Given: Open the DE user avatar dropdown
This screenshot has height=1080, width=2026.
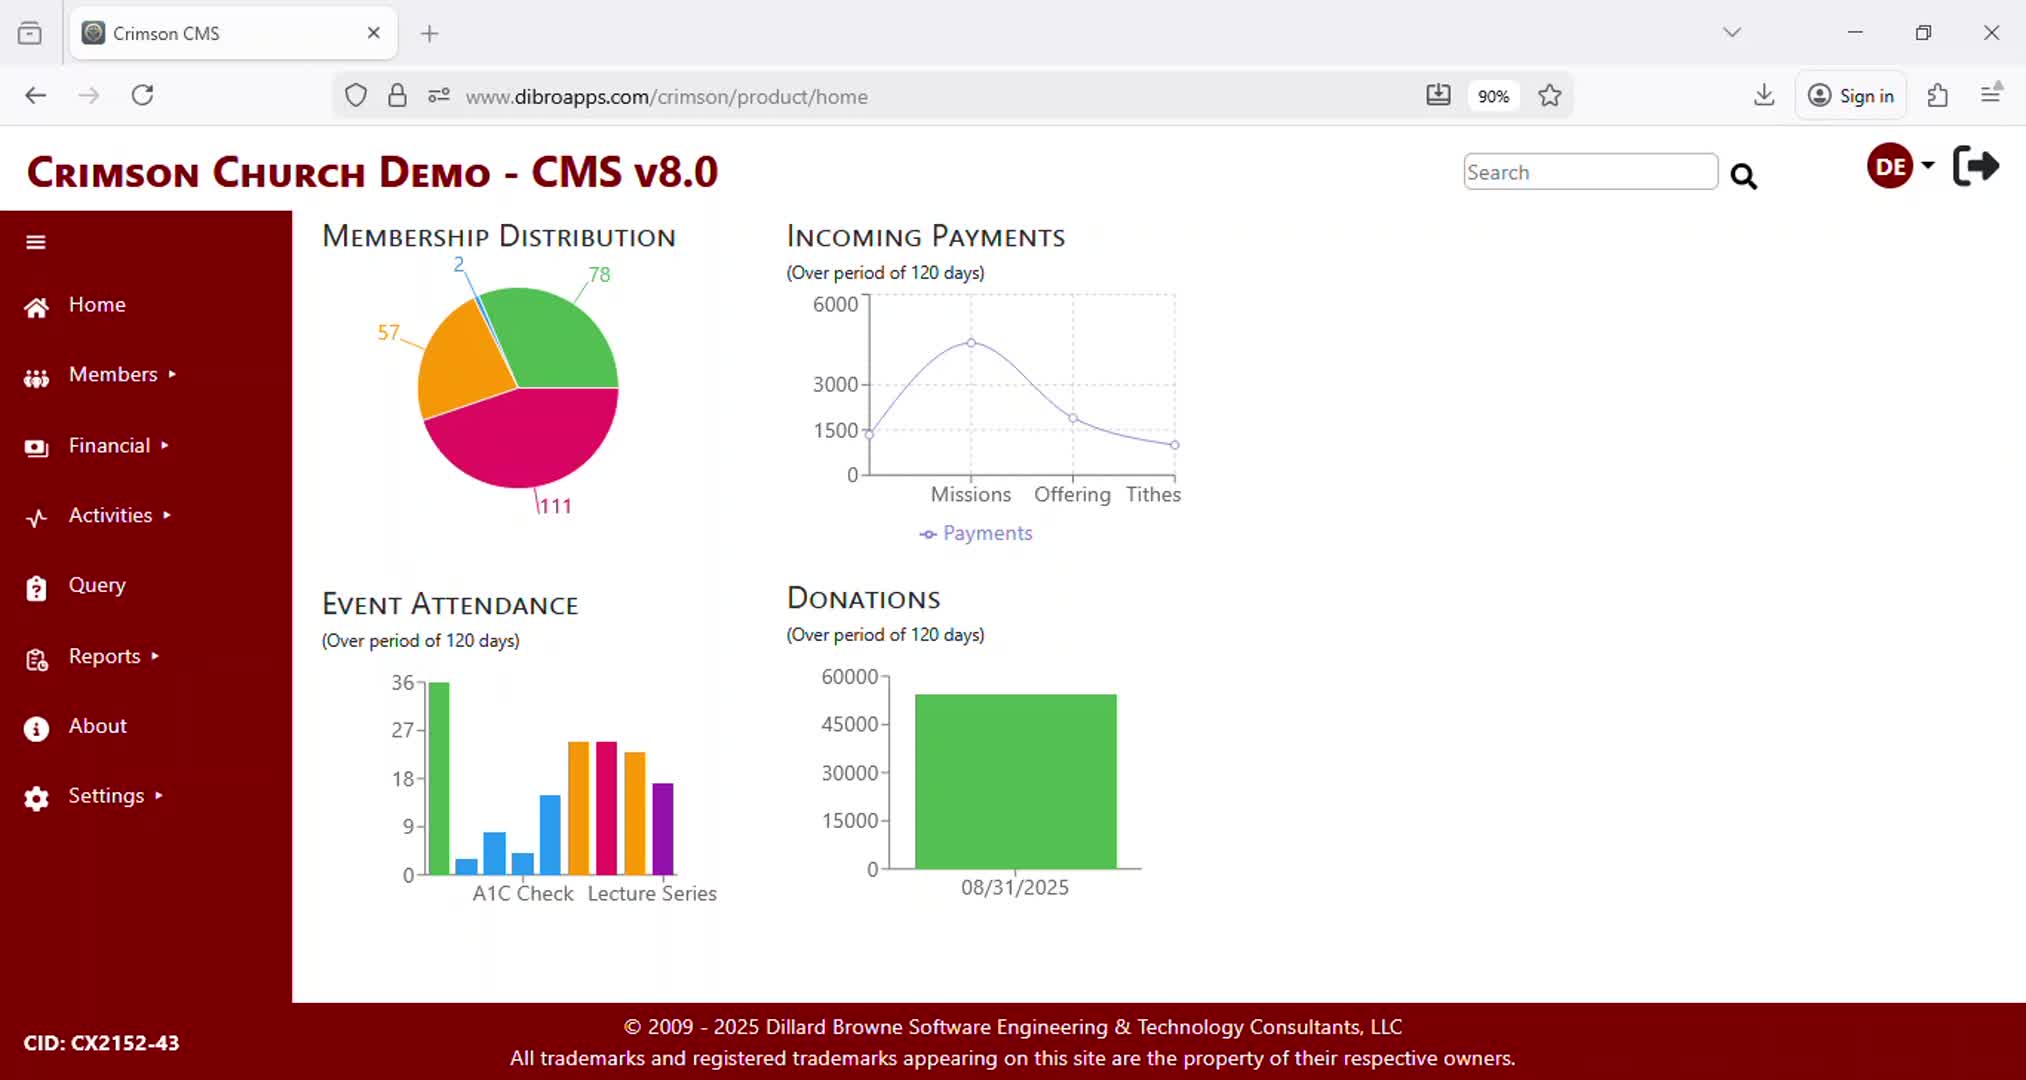Looking at the screenshot, I should click(1900, 166).
